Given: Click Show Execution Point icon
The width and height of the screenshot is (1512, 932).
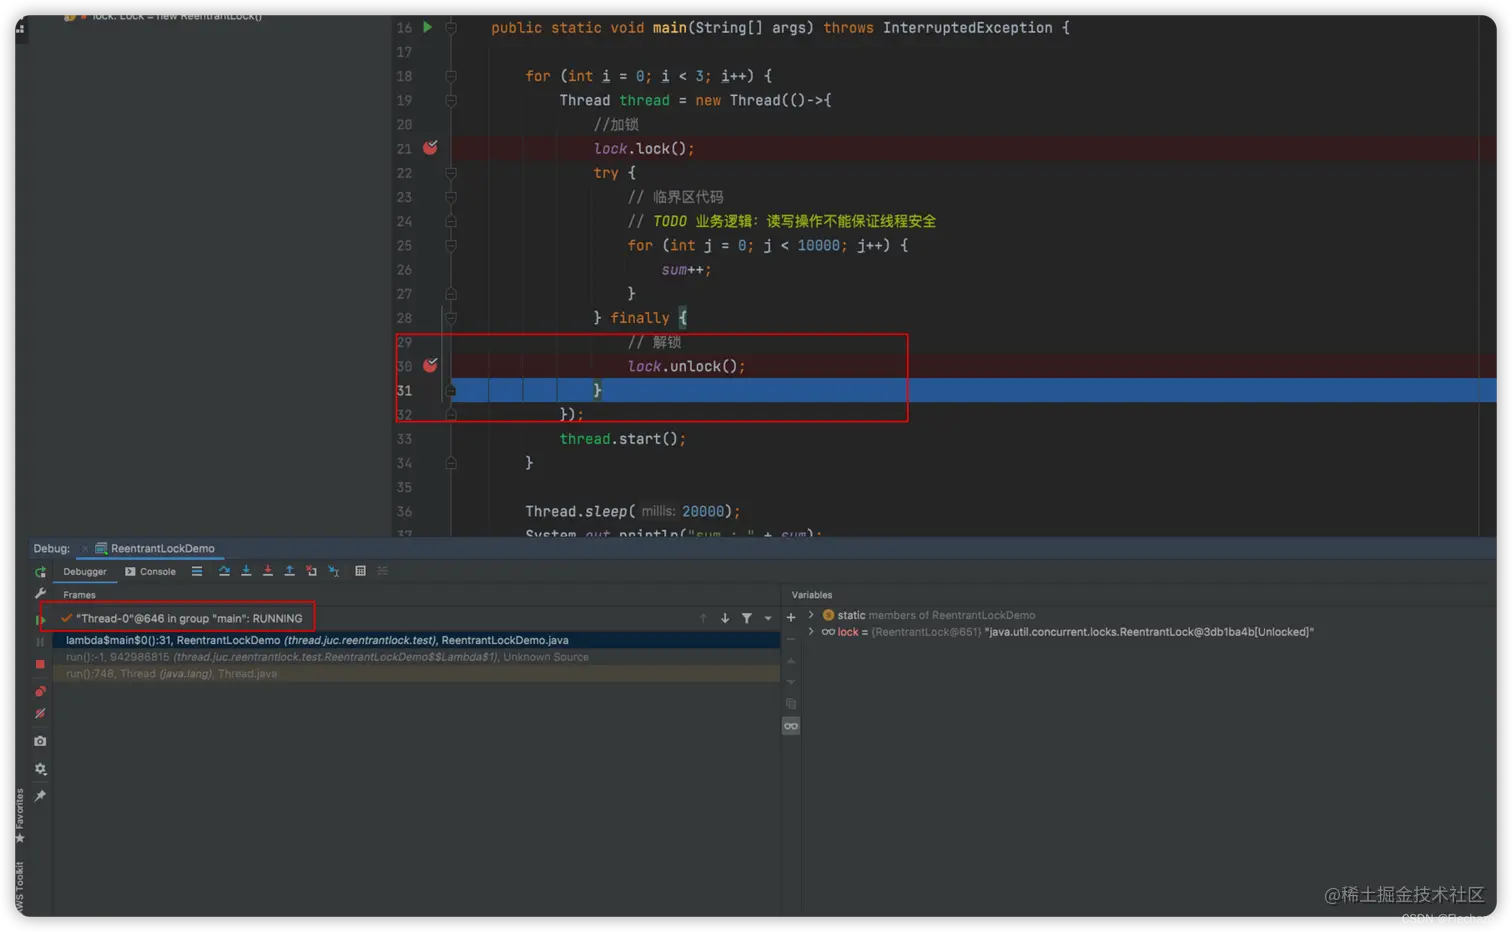Looking at the screenshot, I should 197,571.
